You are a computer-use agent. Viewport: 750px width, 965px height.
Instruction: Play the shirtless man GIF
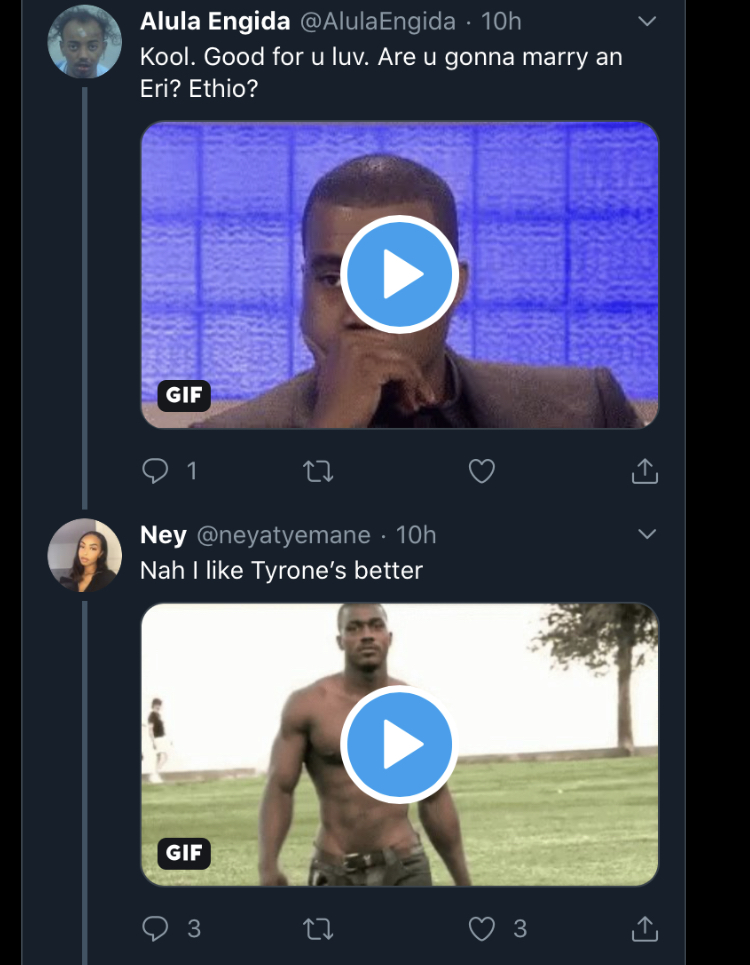point(399,744)
